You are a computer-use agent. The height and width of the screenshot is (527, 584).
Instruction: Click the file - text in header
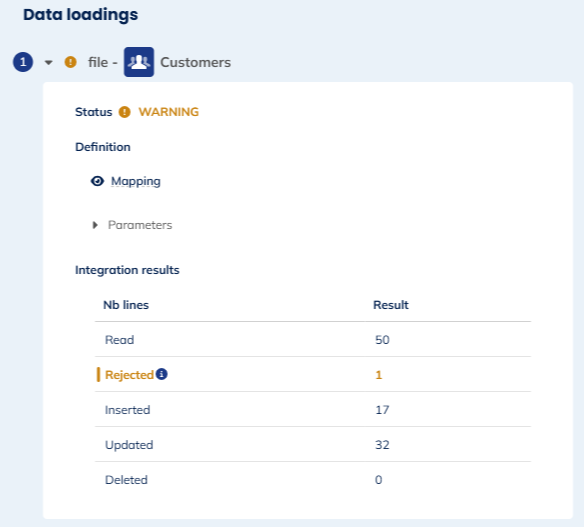click(103, 62)
